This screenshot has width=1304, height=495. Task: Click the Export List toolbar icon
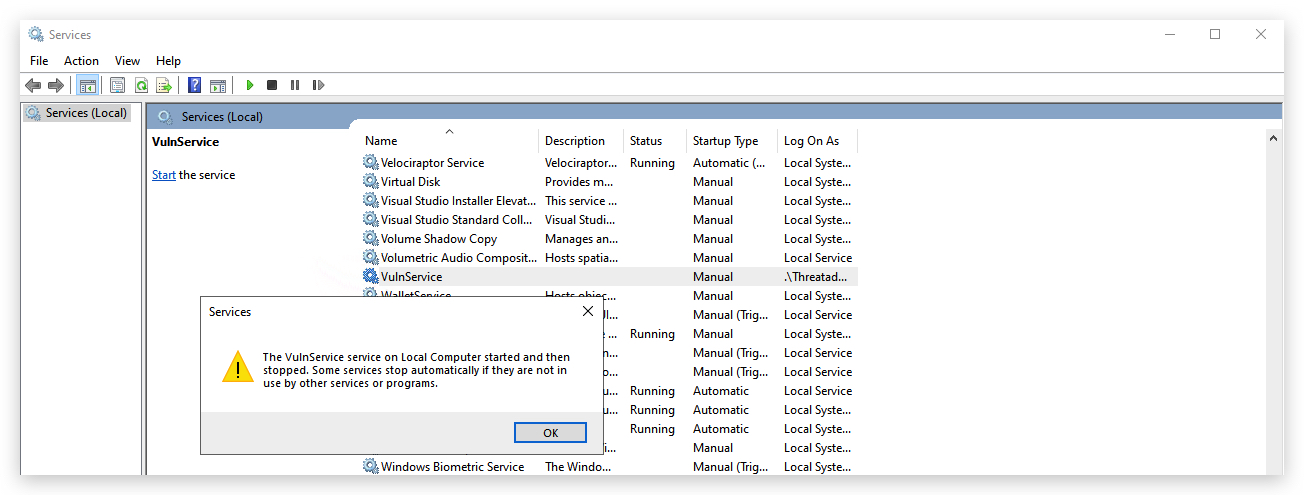click(164, 86)
